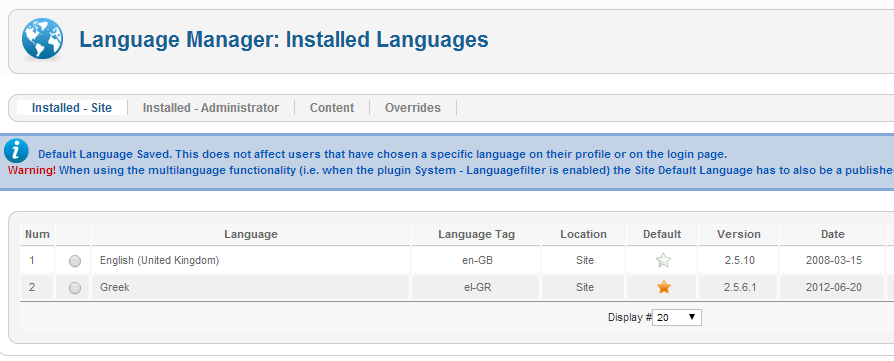This screenshot has width=894, height=361.
Task: Go to the Content tab
Action: (332, 108)
